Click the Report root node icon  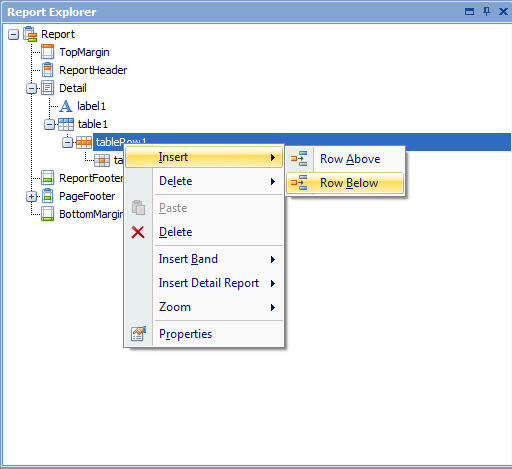point(30,34)
